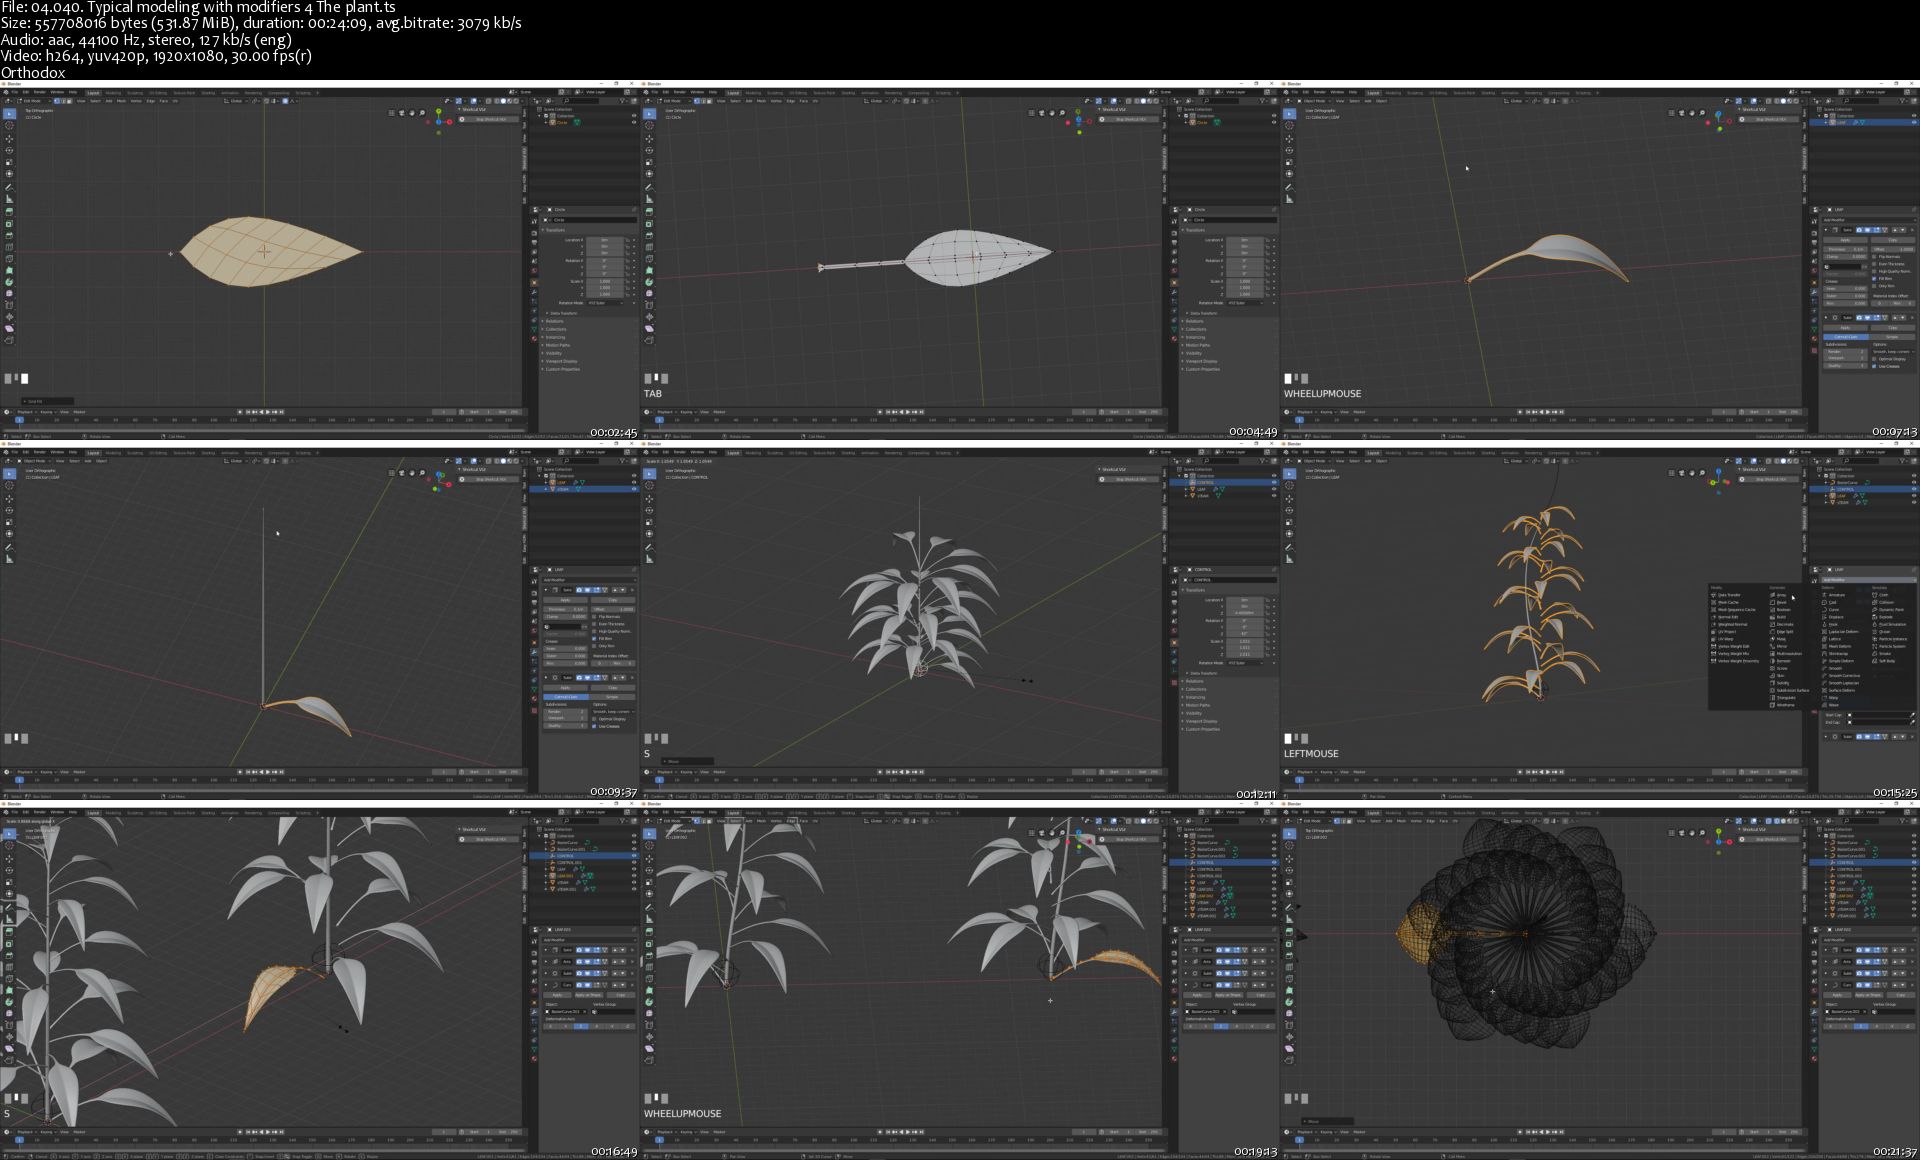The image size is (1920, 1160).
Task: Toggle Fill Rim checkbox in 00:09:37 frame
Action: [594, 638]
